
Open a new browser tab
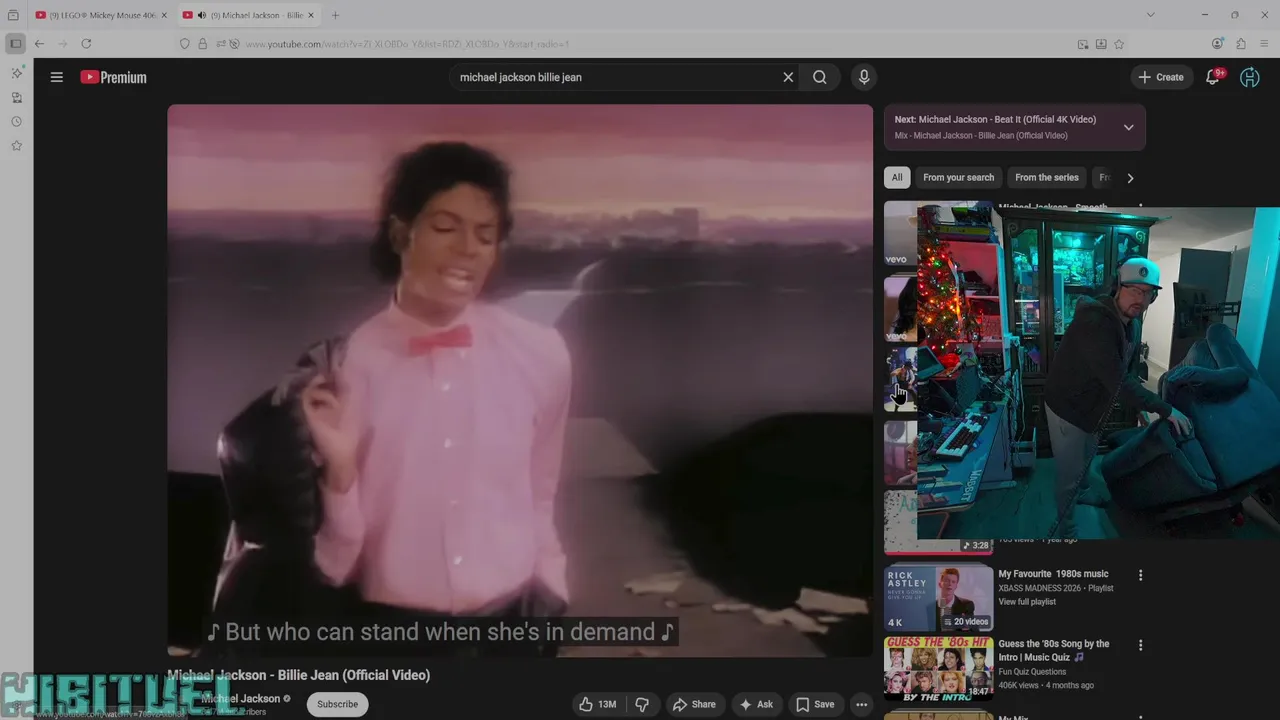[x=335, y=15]
